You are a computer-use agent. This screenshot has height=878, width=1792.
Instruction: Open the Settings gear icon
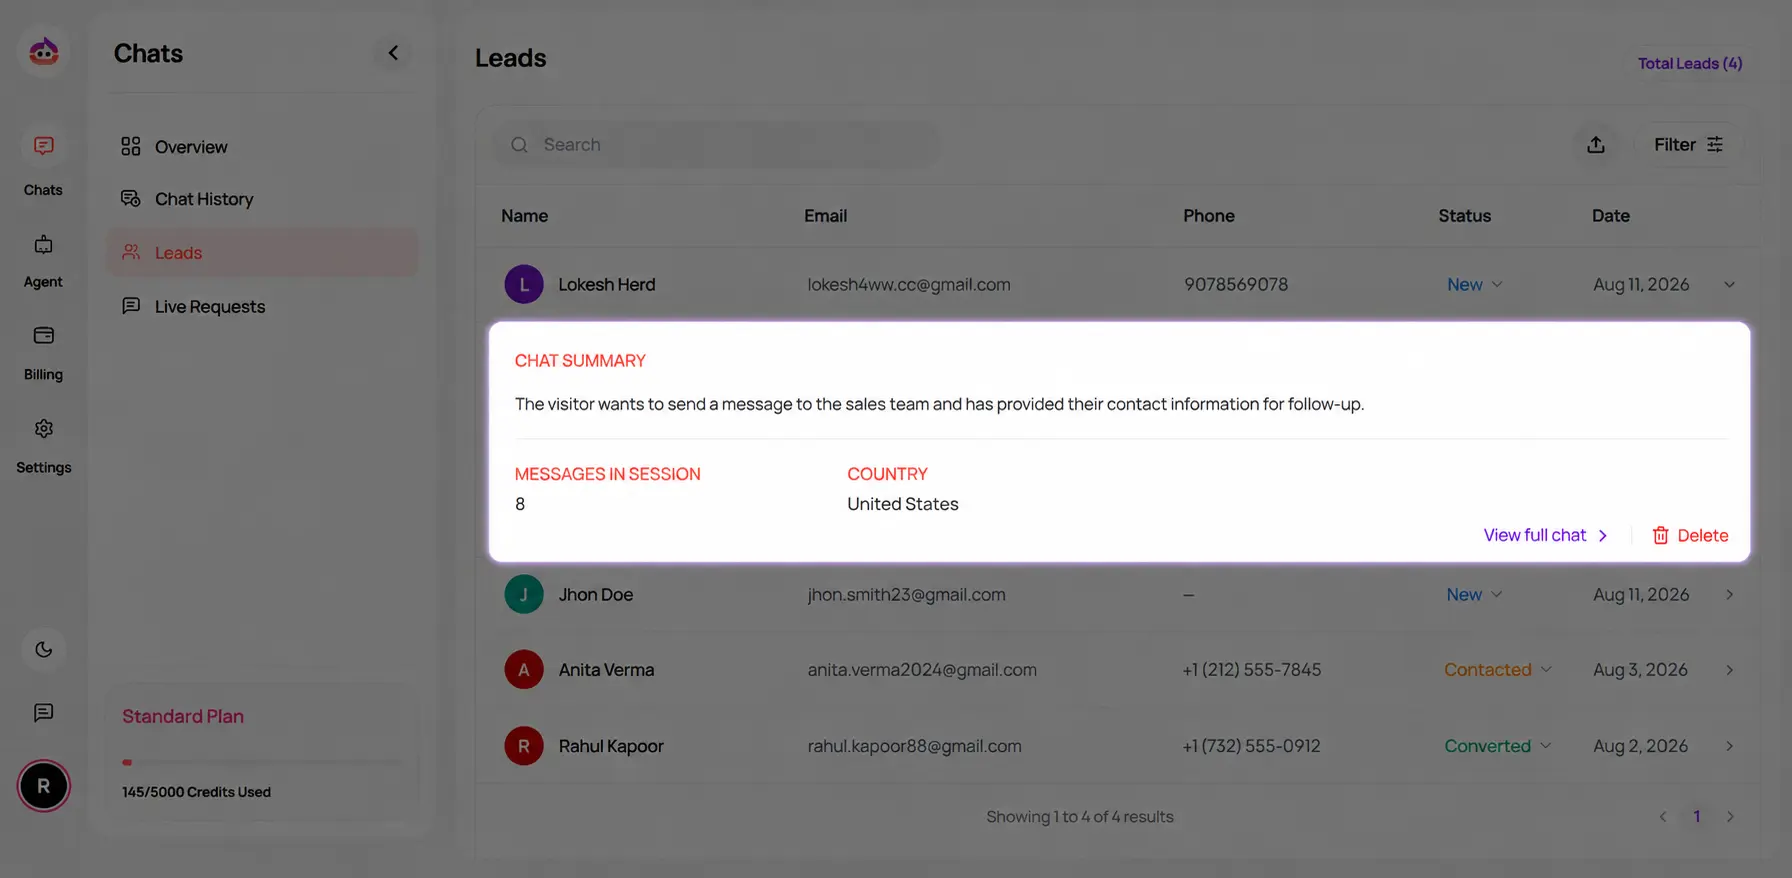tap(43, 429)
